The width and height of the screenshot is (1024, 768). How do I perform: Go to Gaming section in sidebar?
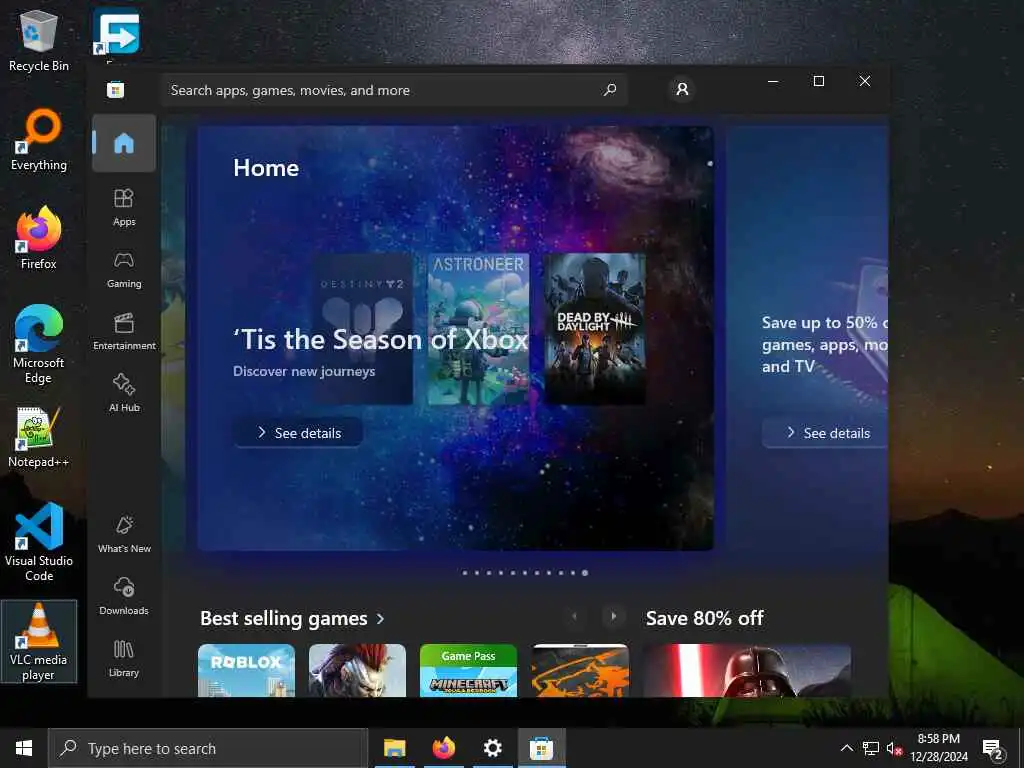coord(124,270)
